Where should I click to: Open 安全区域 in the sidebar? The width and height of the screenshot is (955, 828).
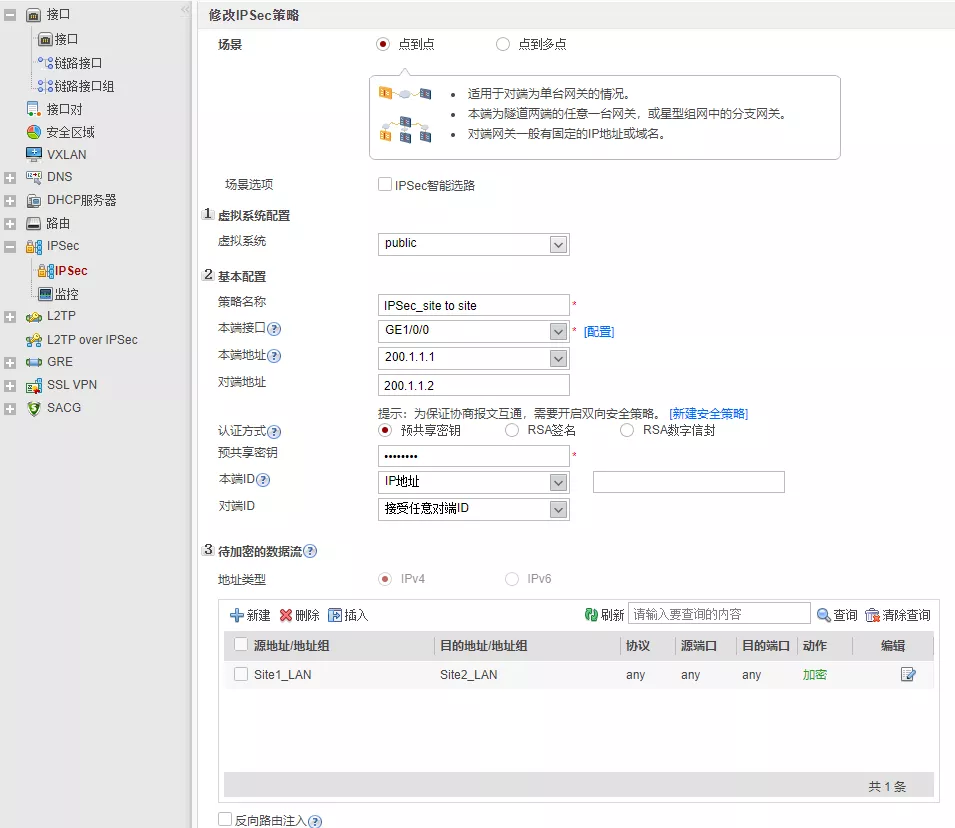click(x=70, y=132)
